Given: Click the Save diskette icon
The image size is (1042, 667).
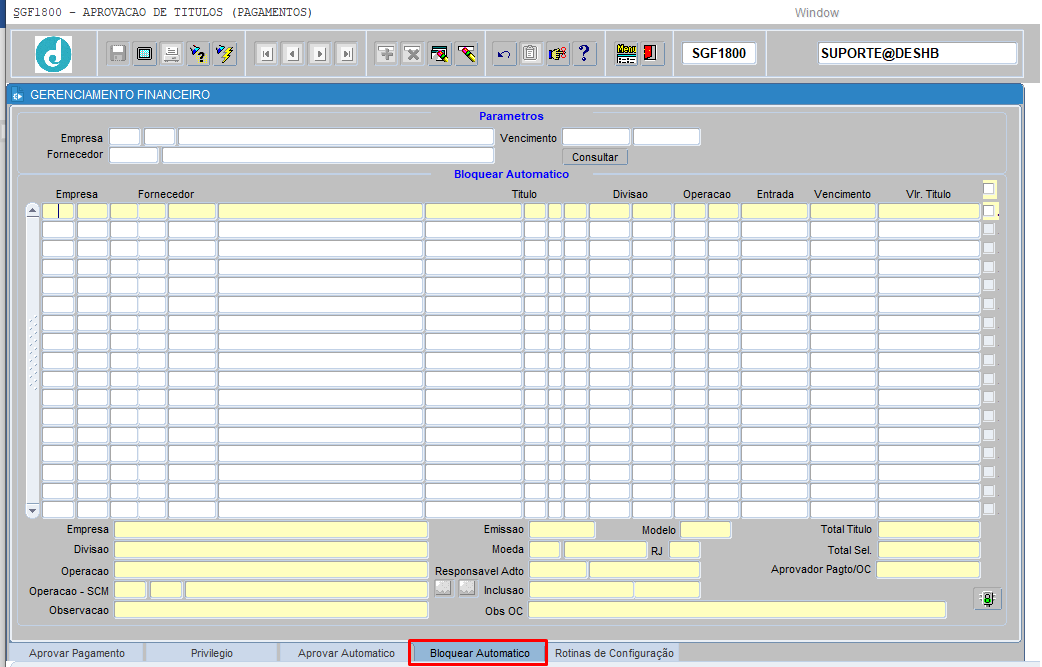Looking at the screenshot, I should click(118, 54).
